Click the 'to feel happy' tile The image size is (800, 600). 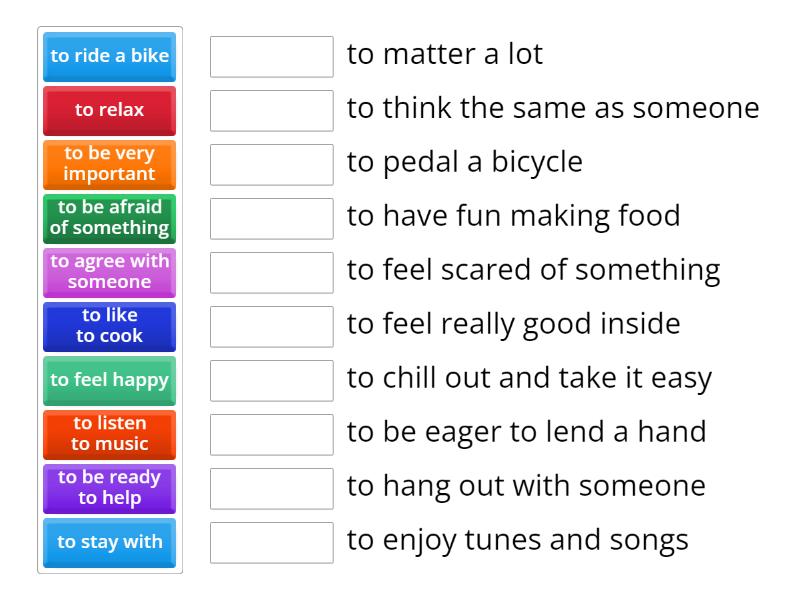[110, 381]
